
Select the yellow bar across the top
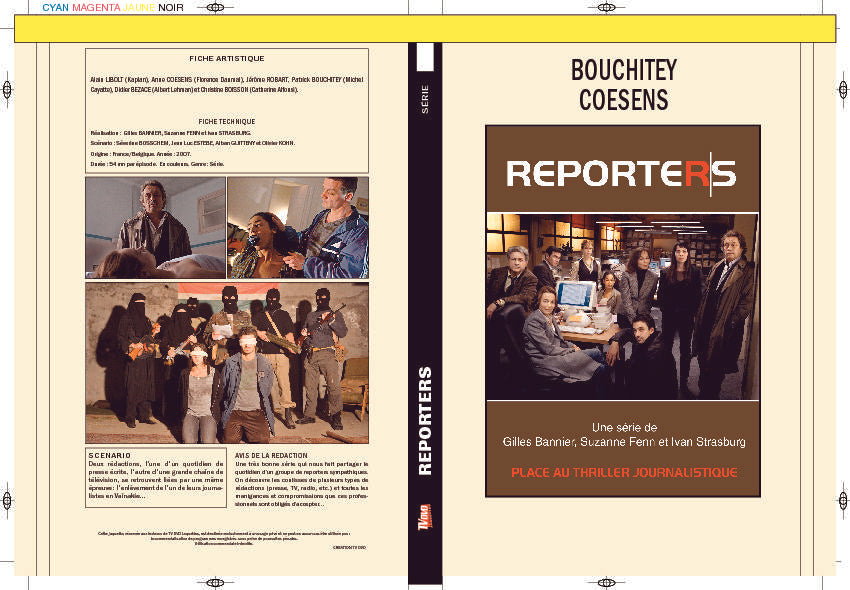[x=425, y=29]
